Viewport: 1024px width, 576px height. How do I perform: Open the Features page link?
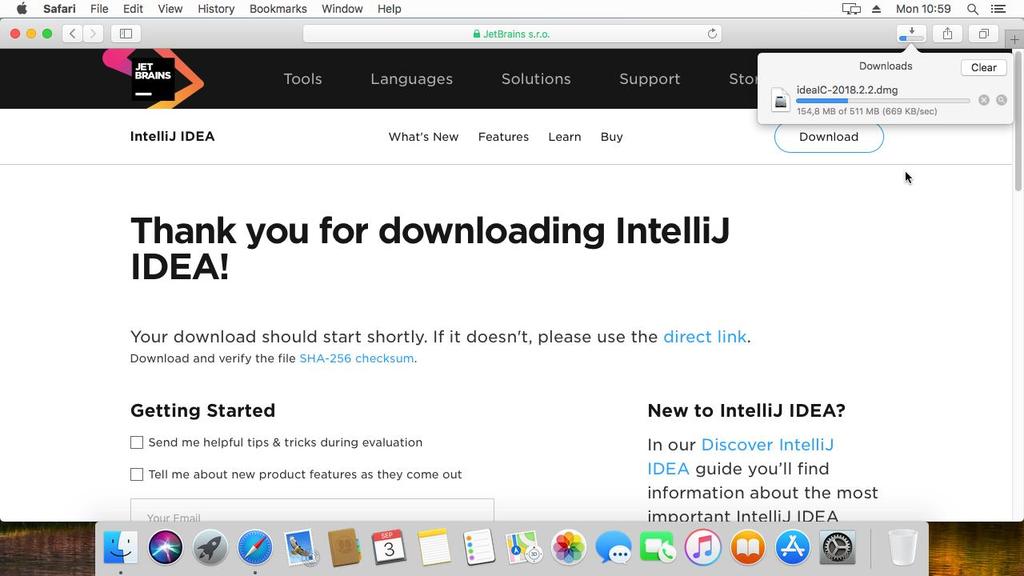(x=504, y=136)
